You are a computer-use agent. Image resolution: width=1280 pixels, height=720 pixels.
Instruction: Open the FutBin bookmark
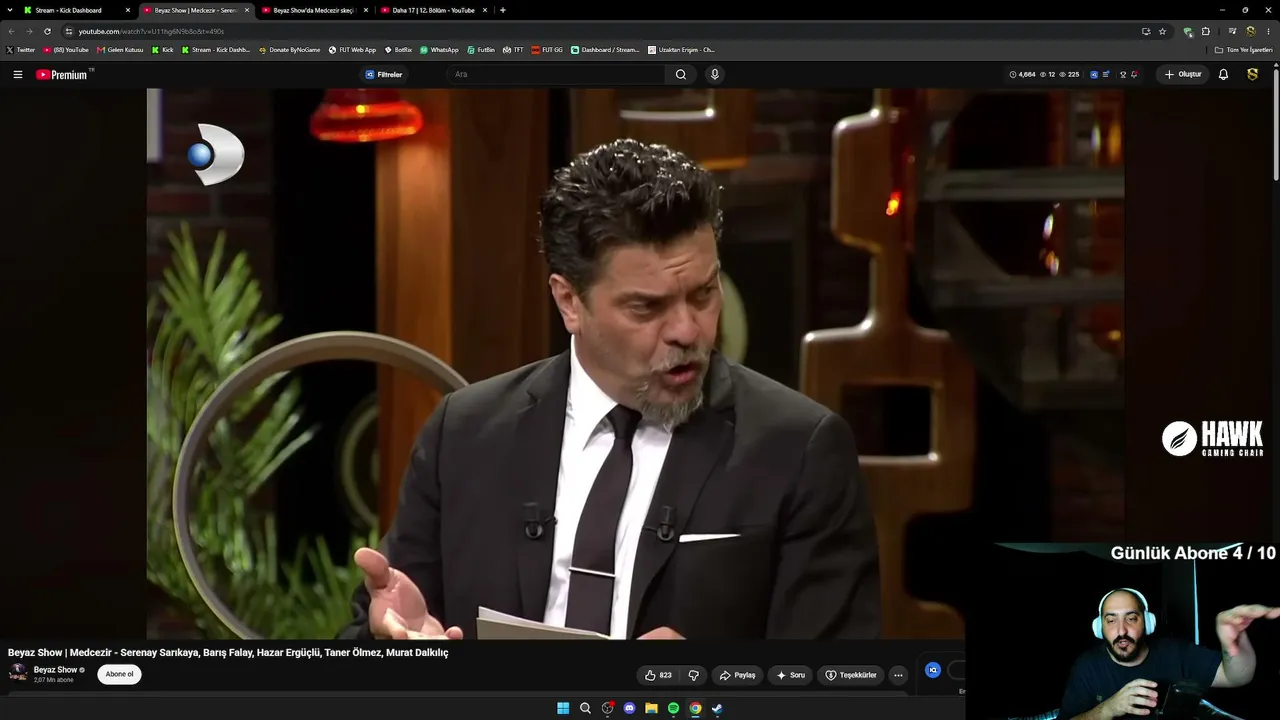[x=480, y=50]
